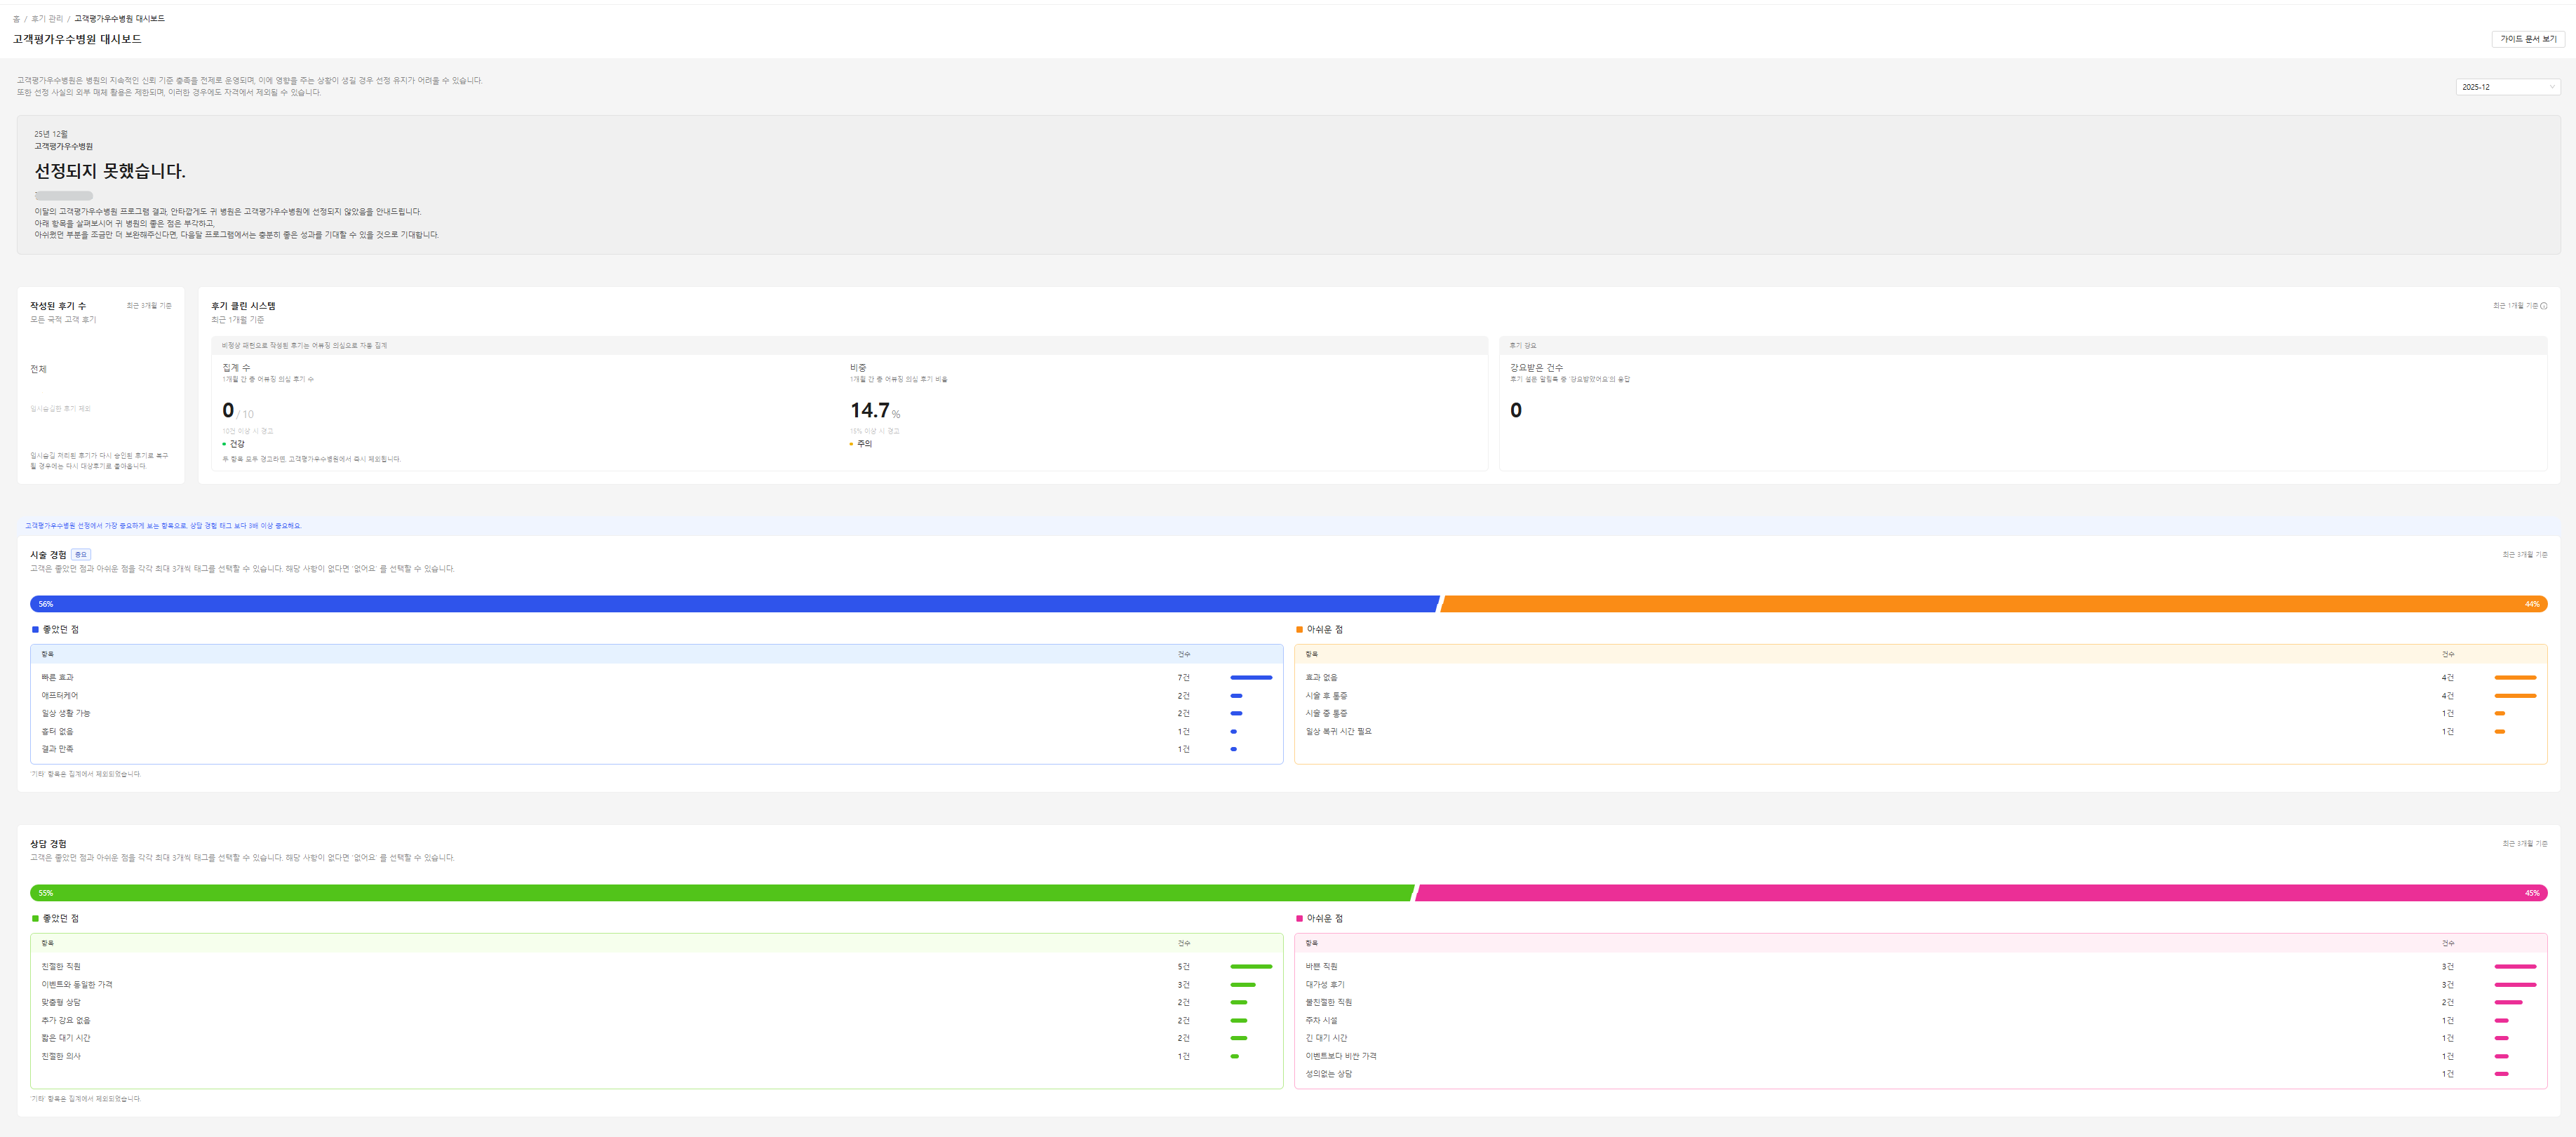
Task: Click the blue 56% progress bar segment
Action: 733,604
